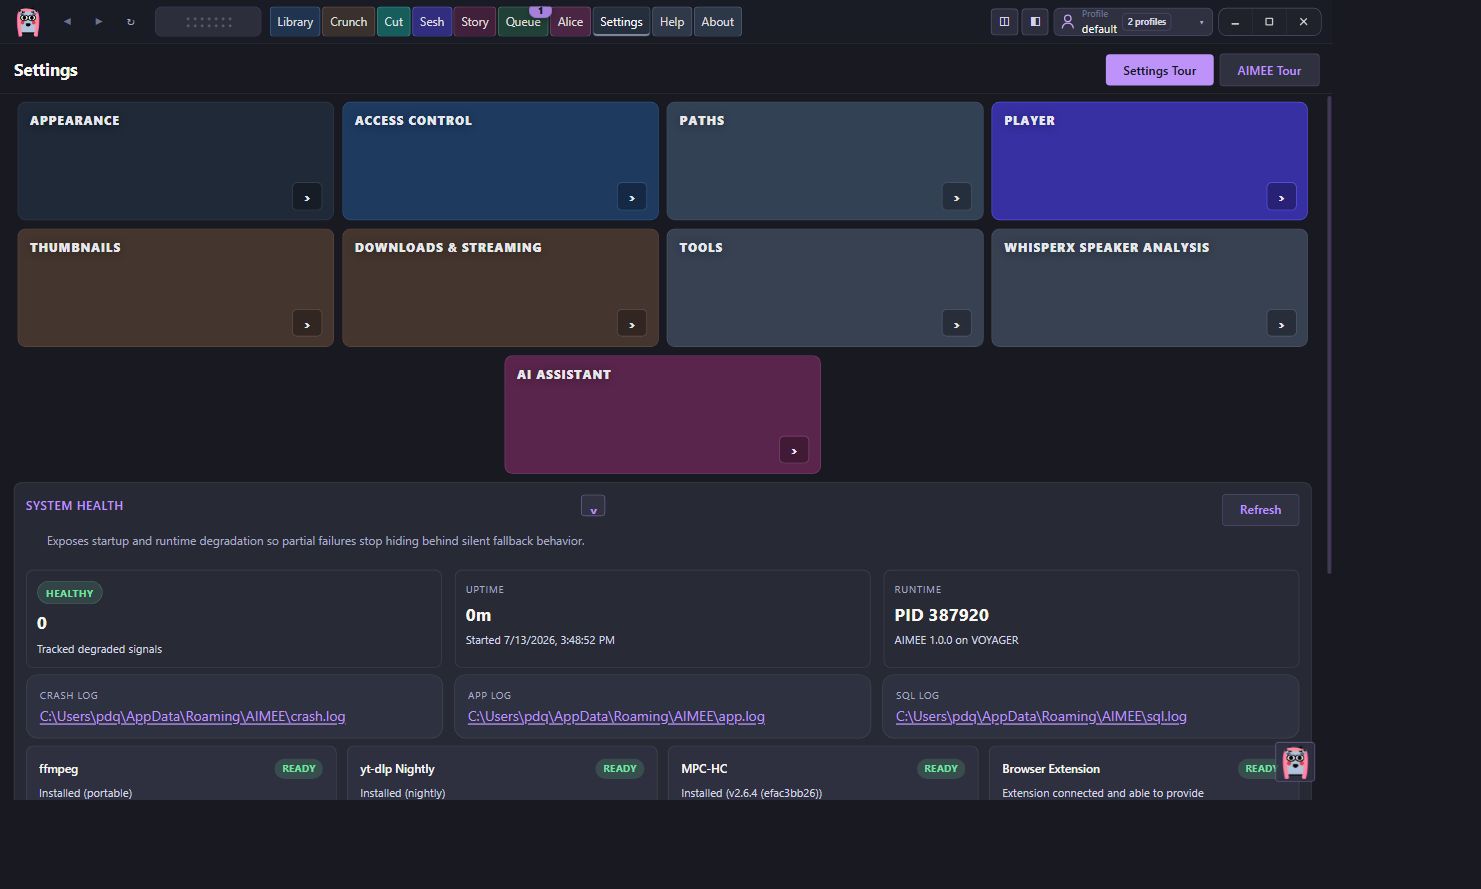Image resolution: width=1481 pixels, height=889 pixels.
Task: Click the dotted drag handle in the title bar
Action: point(208,22)
